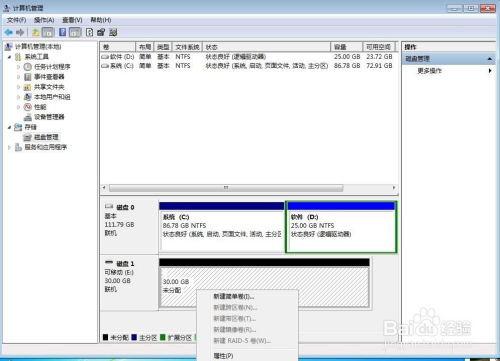Open the 操作(A) menu
This screenshot has width=500, height=361.
pos(44,20)
